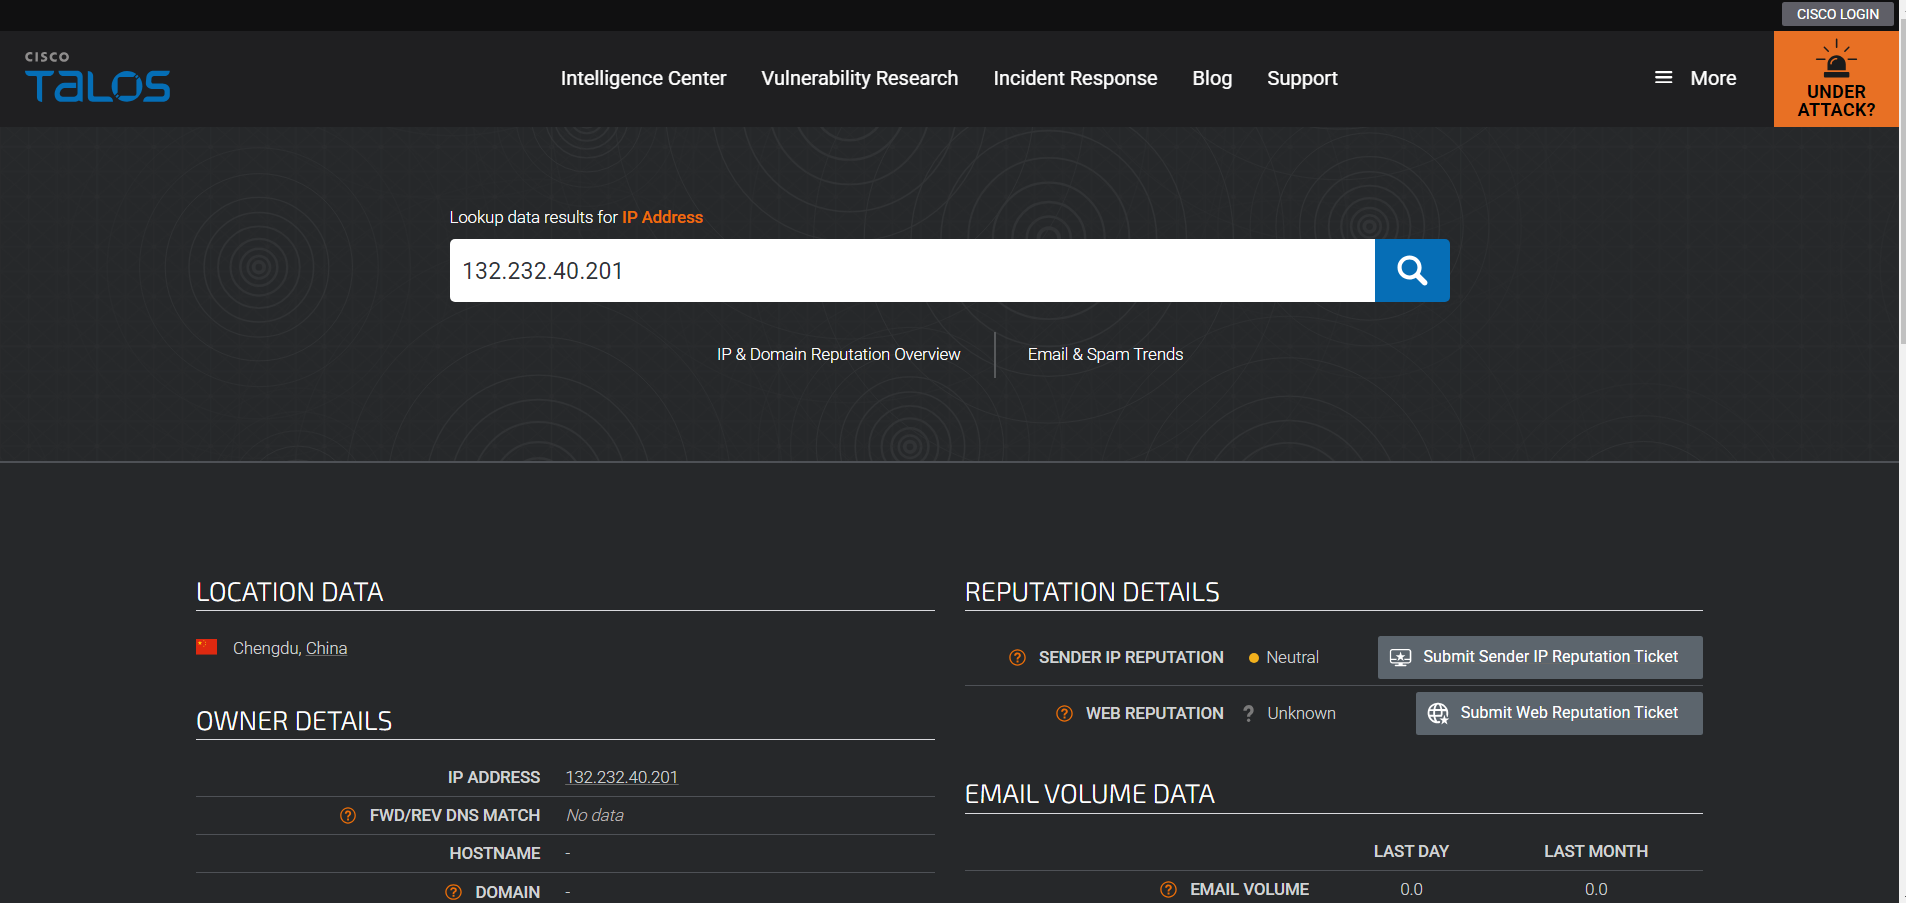Open Vulnerability Research menu
Viewport: 1906px width, 903px height.
pos(860,78)
